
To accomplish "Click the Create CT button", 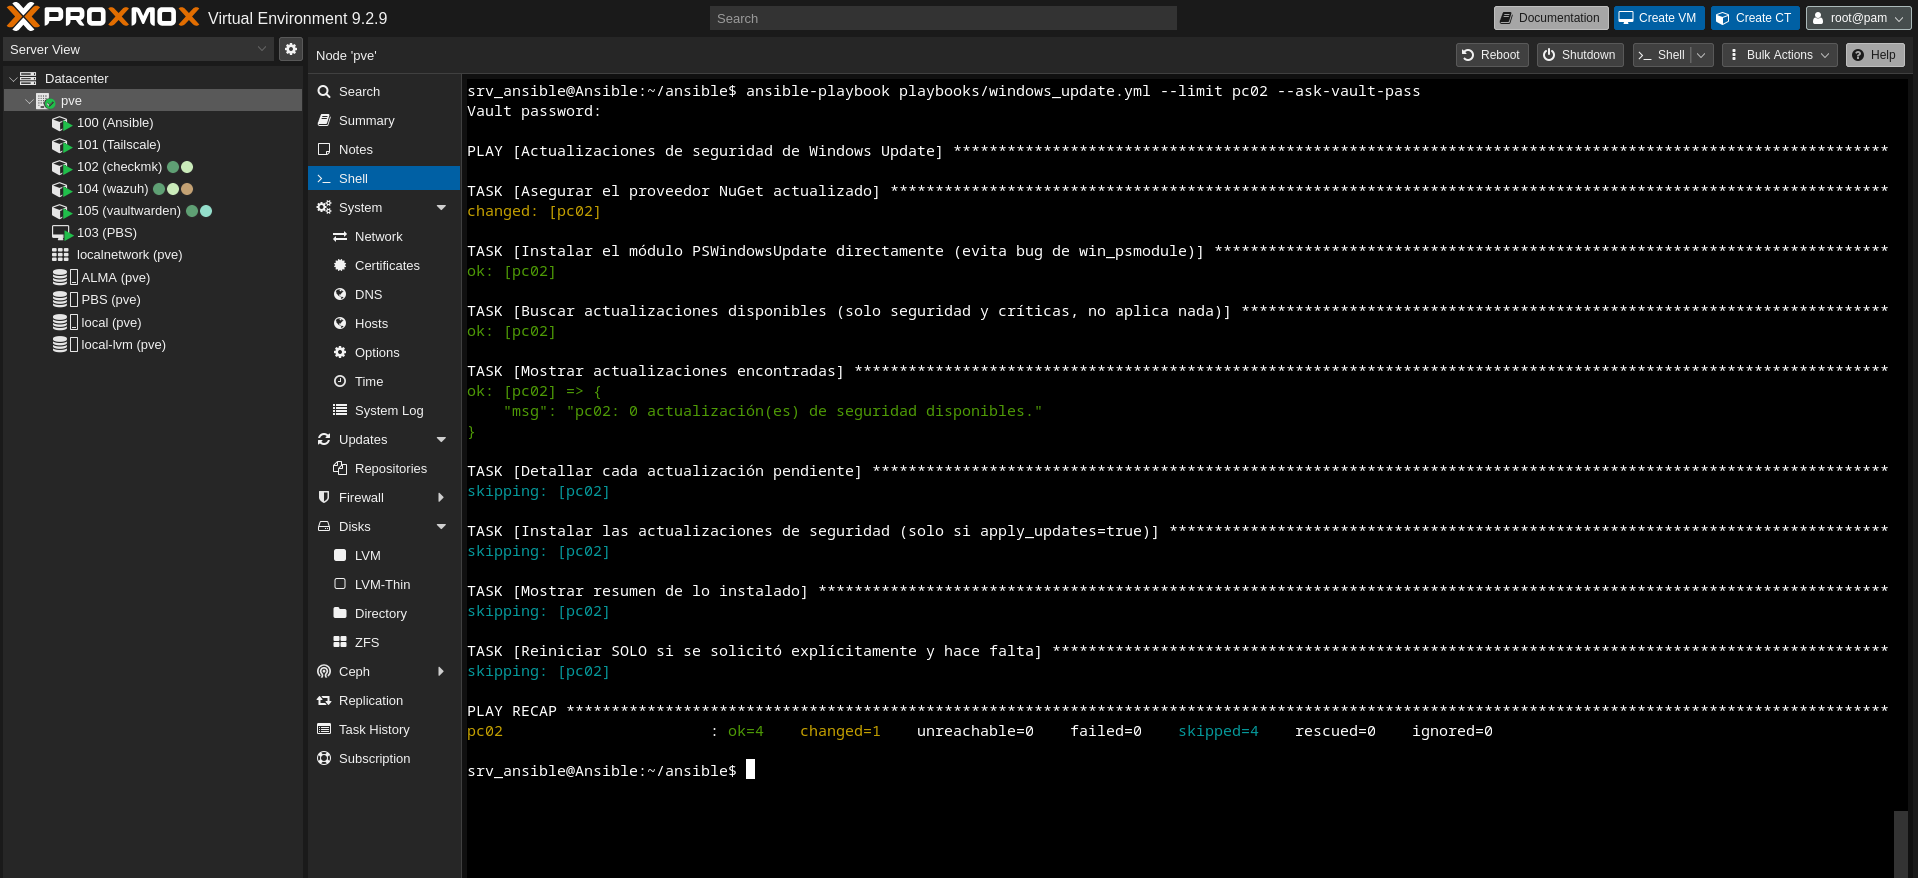I will pyautogui.click(x=1754, y=18).
